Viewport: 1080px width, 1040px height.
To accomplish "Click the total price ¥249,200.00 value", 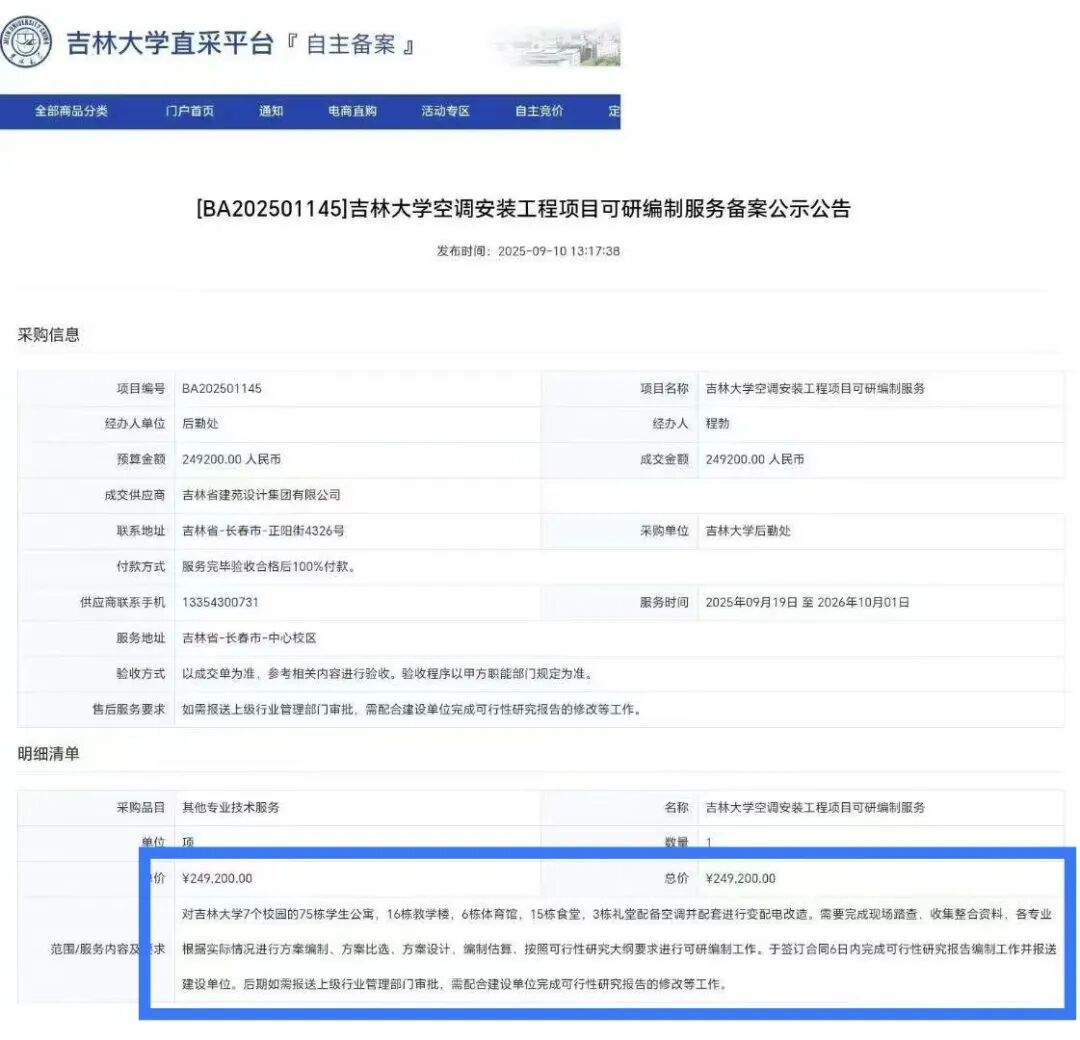I will [x=742, y=878].
